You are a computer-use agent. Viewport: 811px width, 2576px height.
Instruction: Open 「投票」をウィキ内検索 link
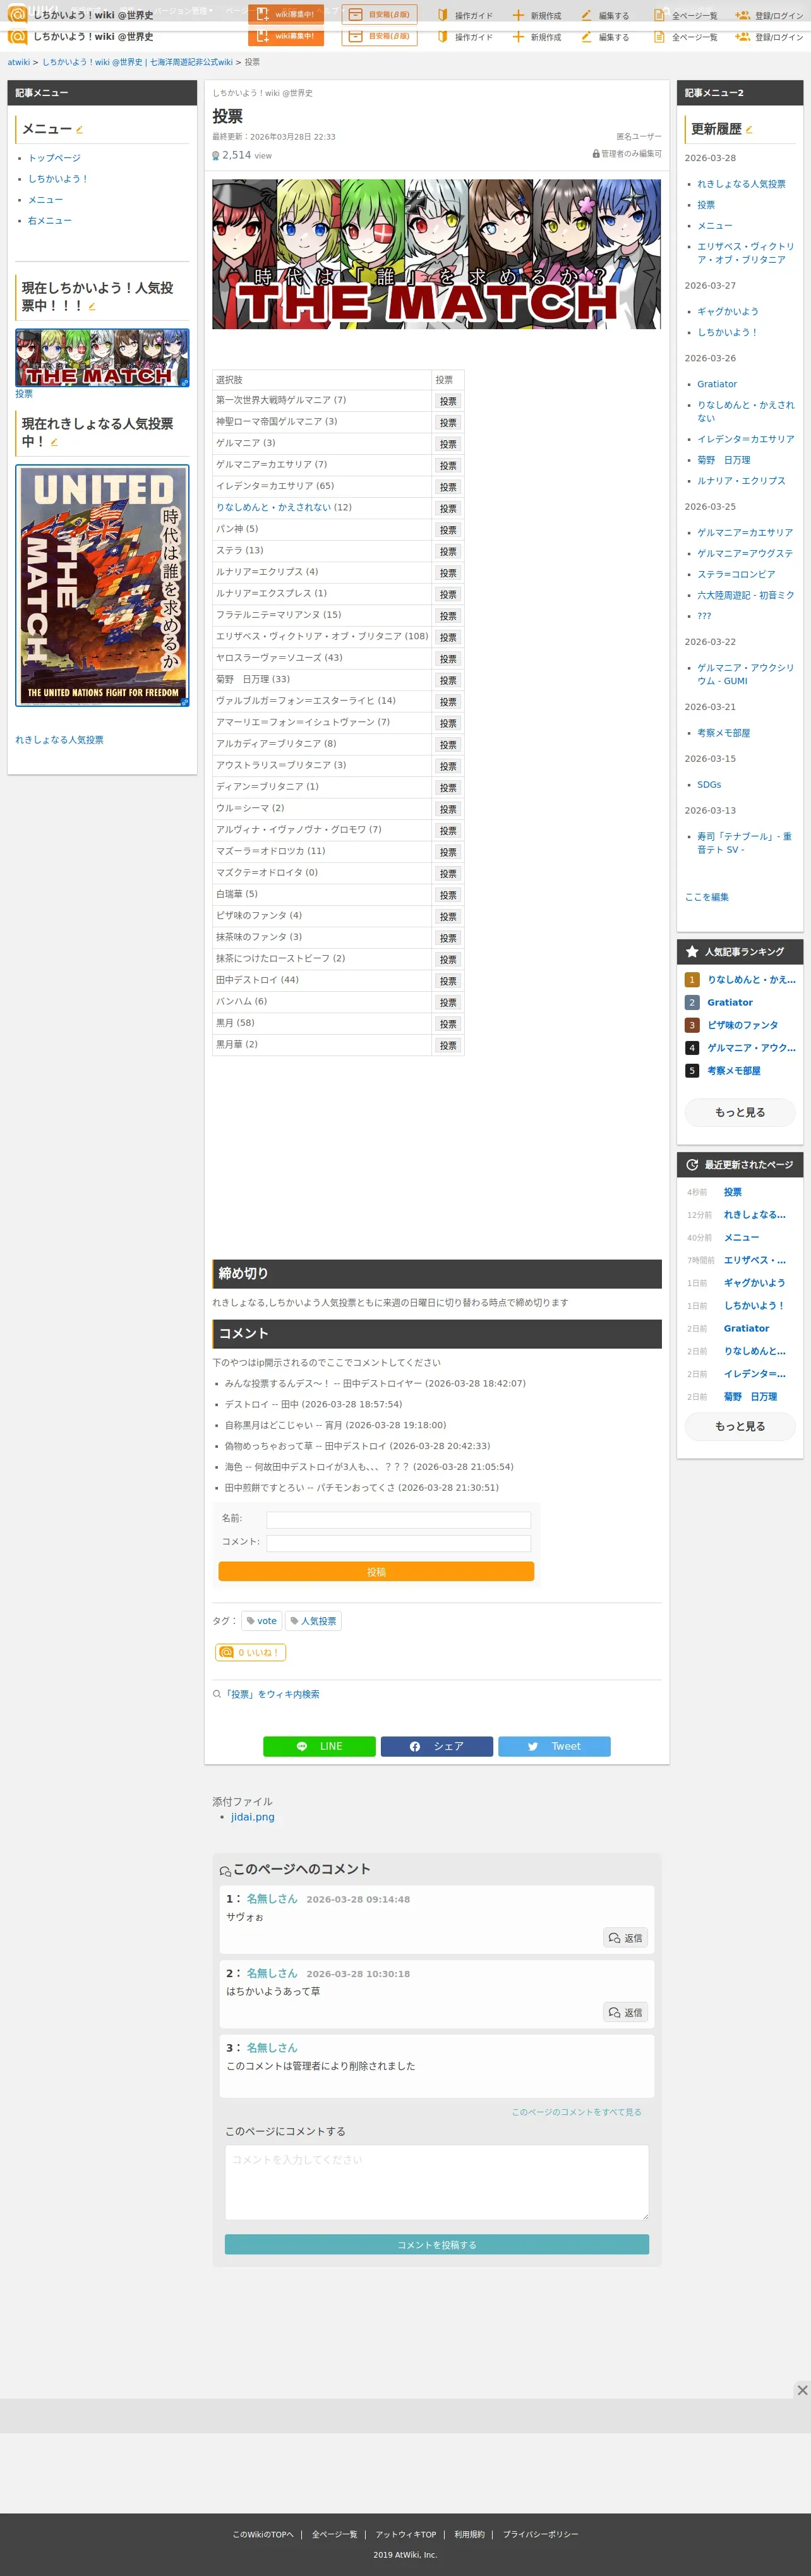pos(272,1694)
